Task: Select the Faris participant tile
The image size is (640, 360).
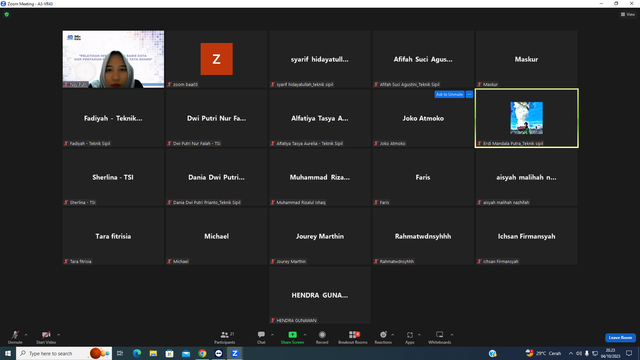Action: pyautogui.click(x=423, y=177)
